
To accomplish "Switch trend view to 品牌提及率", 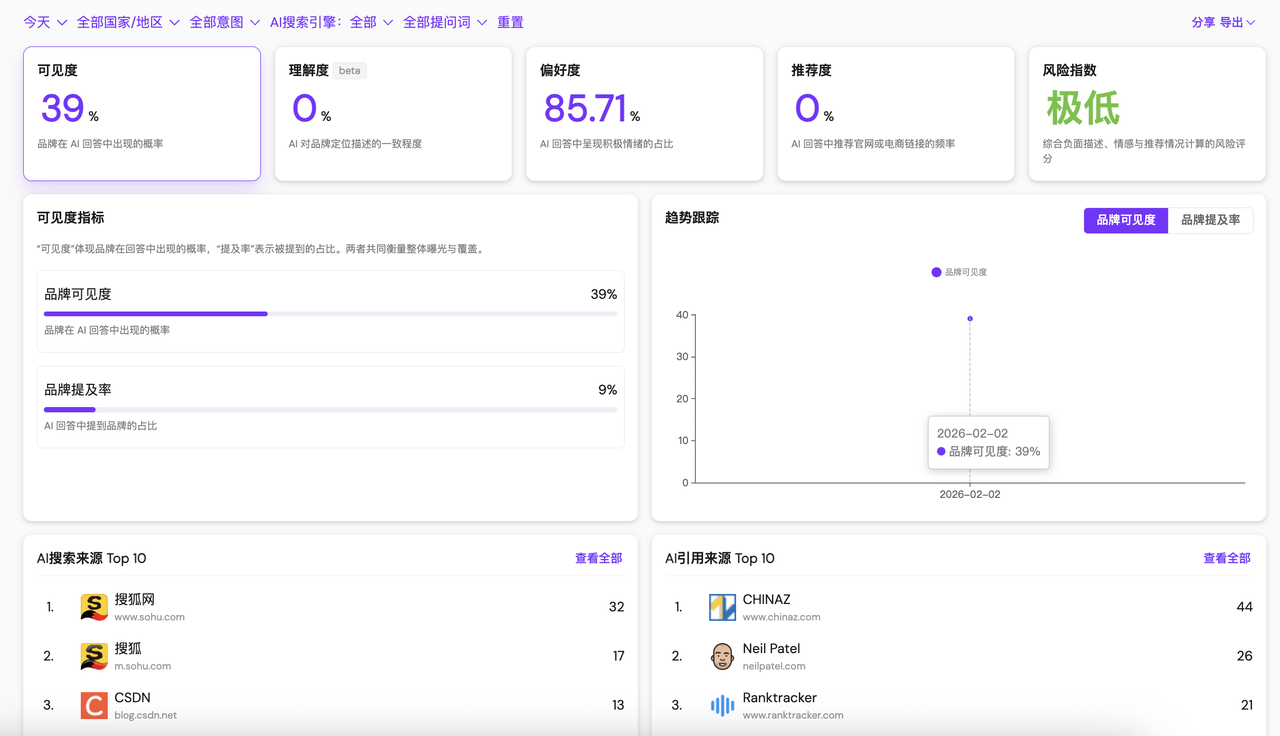I will pyautogui.click(x=1210, y=220).
